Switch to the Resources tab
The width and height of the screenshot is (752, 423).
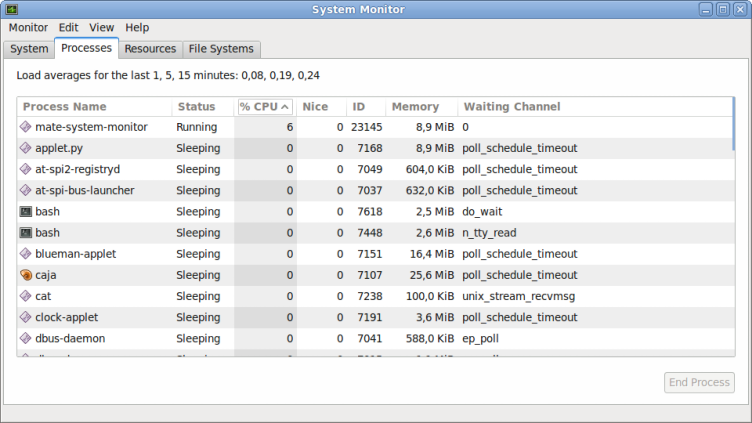coord(150,49)
